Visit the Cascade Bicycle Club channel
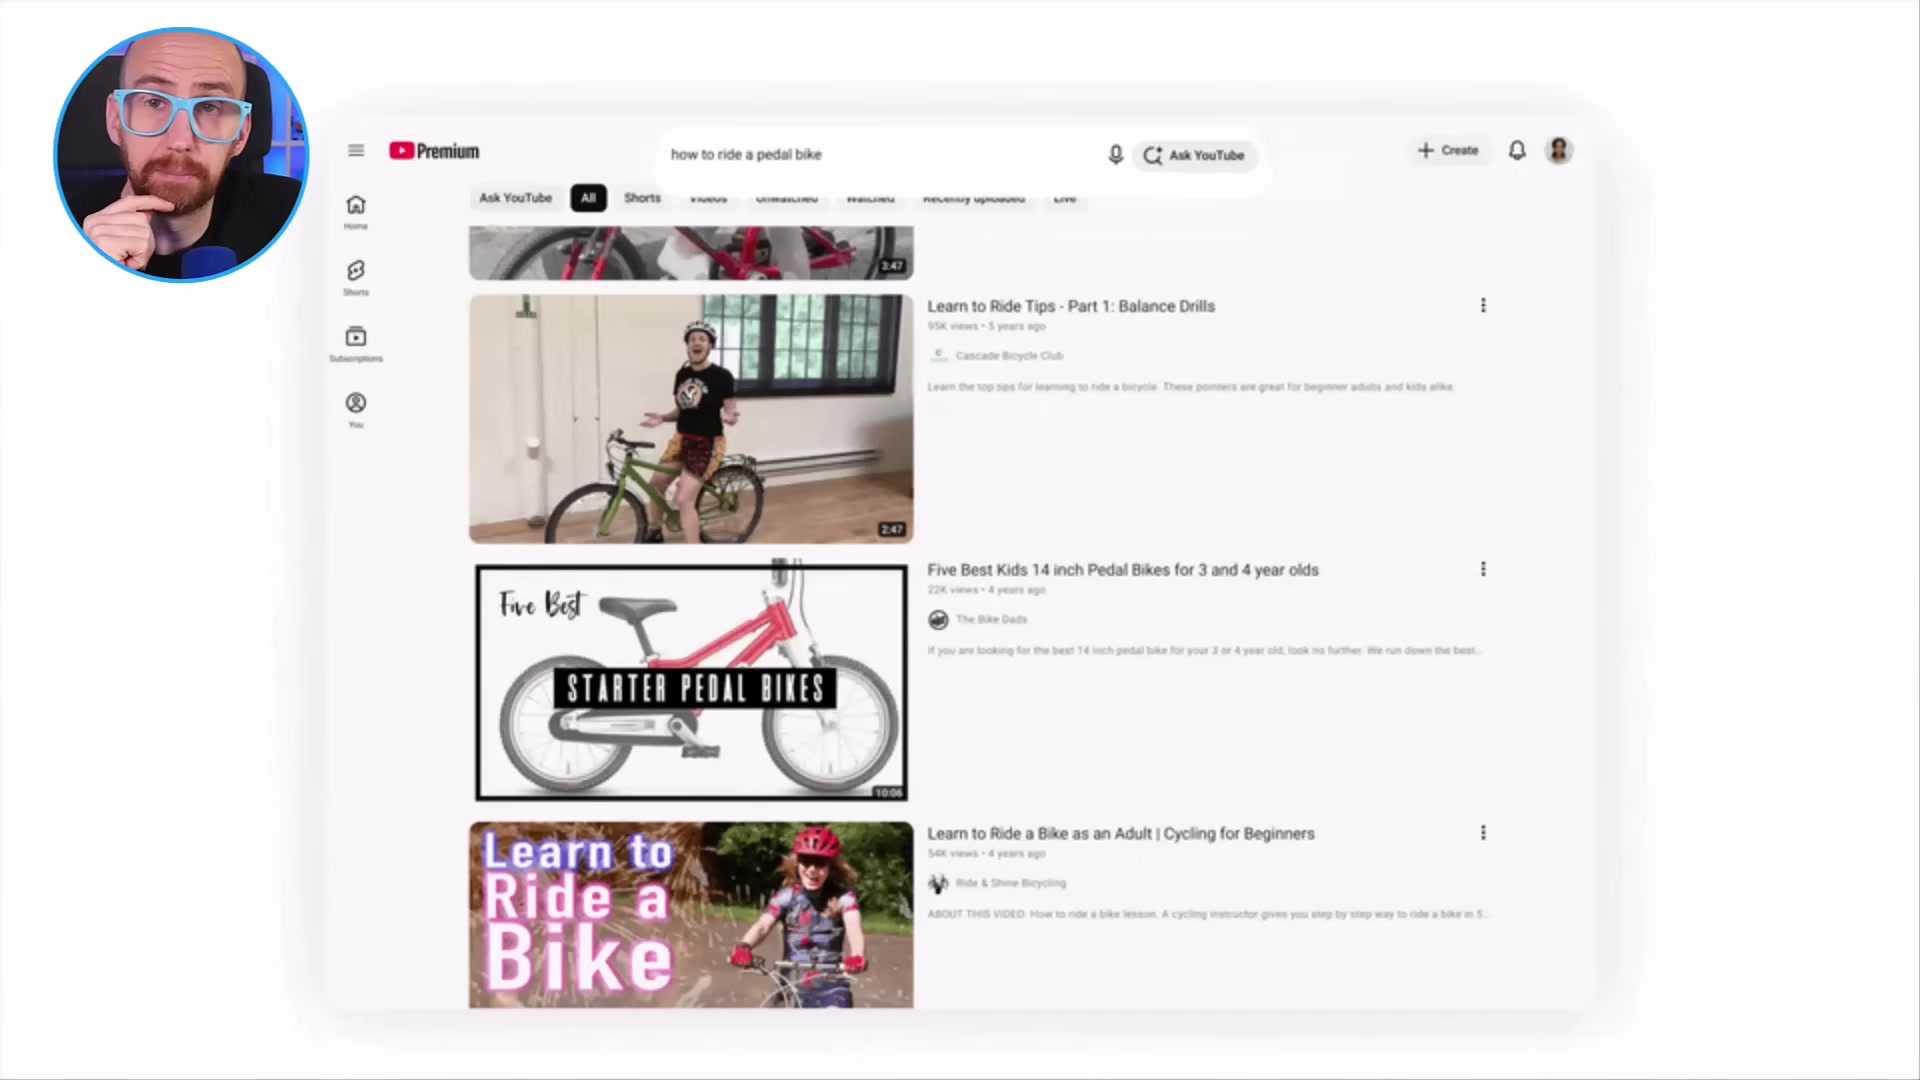The width and height of the screenshot is (1920, 1080). click(1009, 356)
